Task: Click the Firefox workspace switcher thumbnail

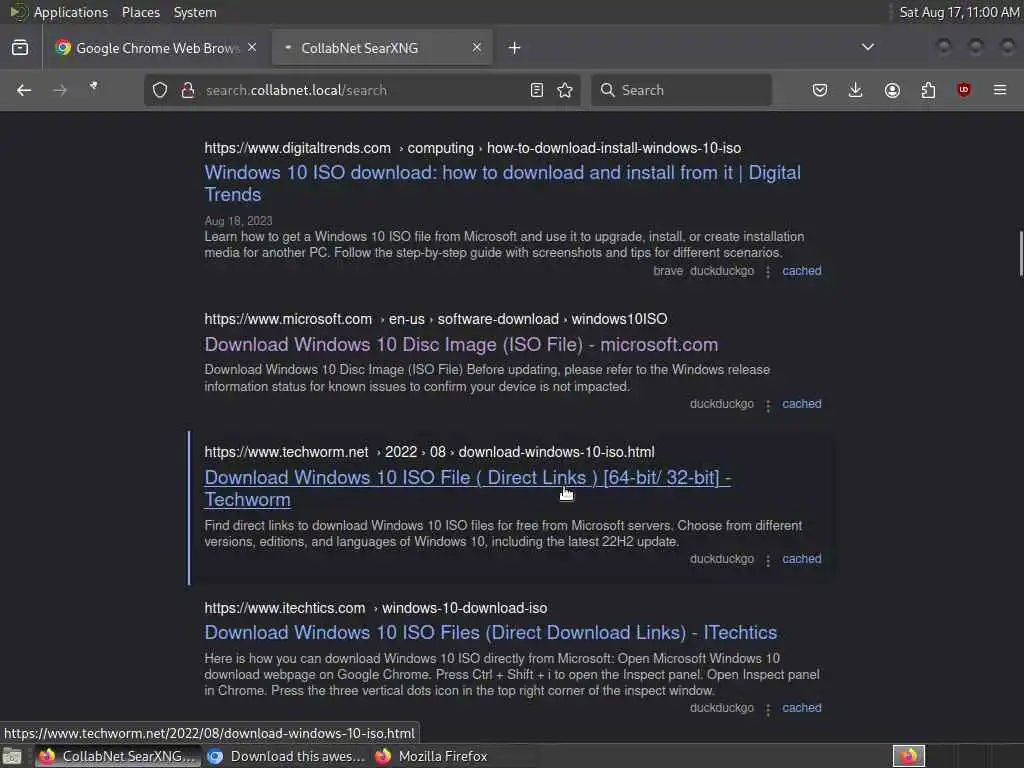Action: coord(908,756)
